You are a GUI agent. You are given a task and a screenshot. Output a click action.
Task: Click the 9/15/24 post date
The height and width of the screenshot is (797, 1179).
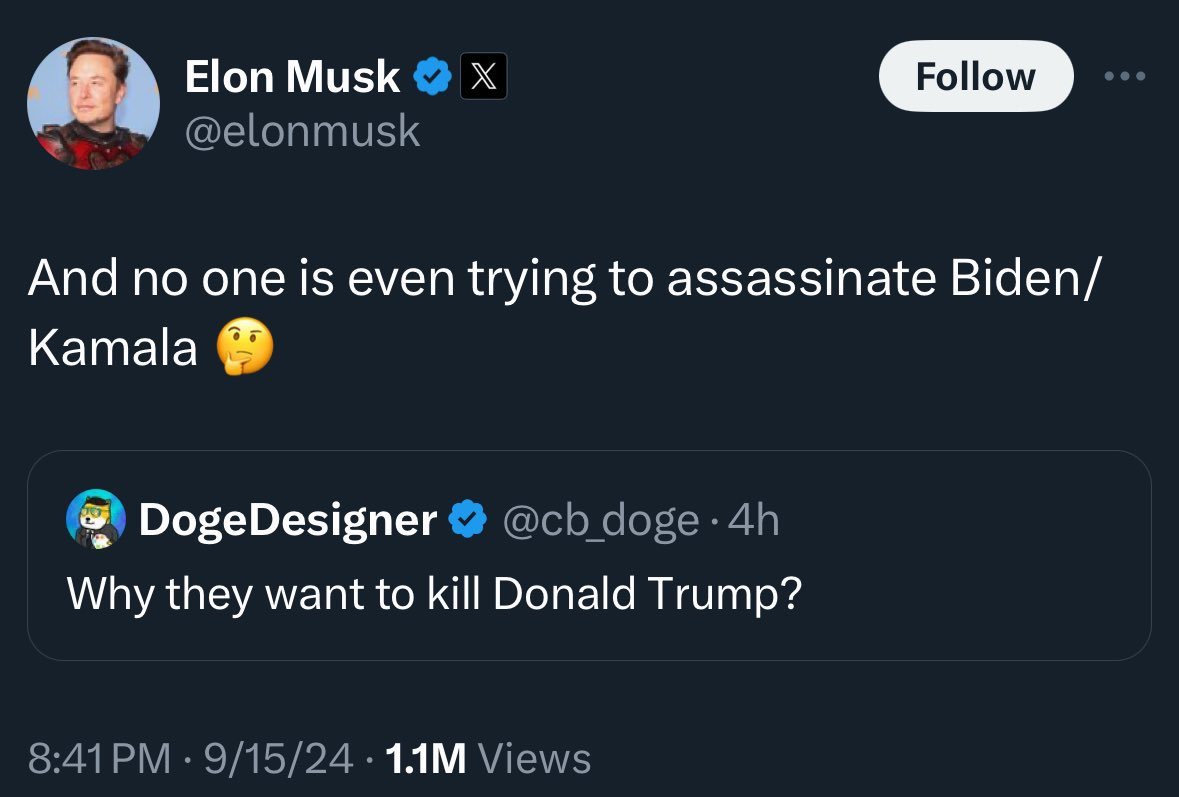pos(279,758)
